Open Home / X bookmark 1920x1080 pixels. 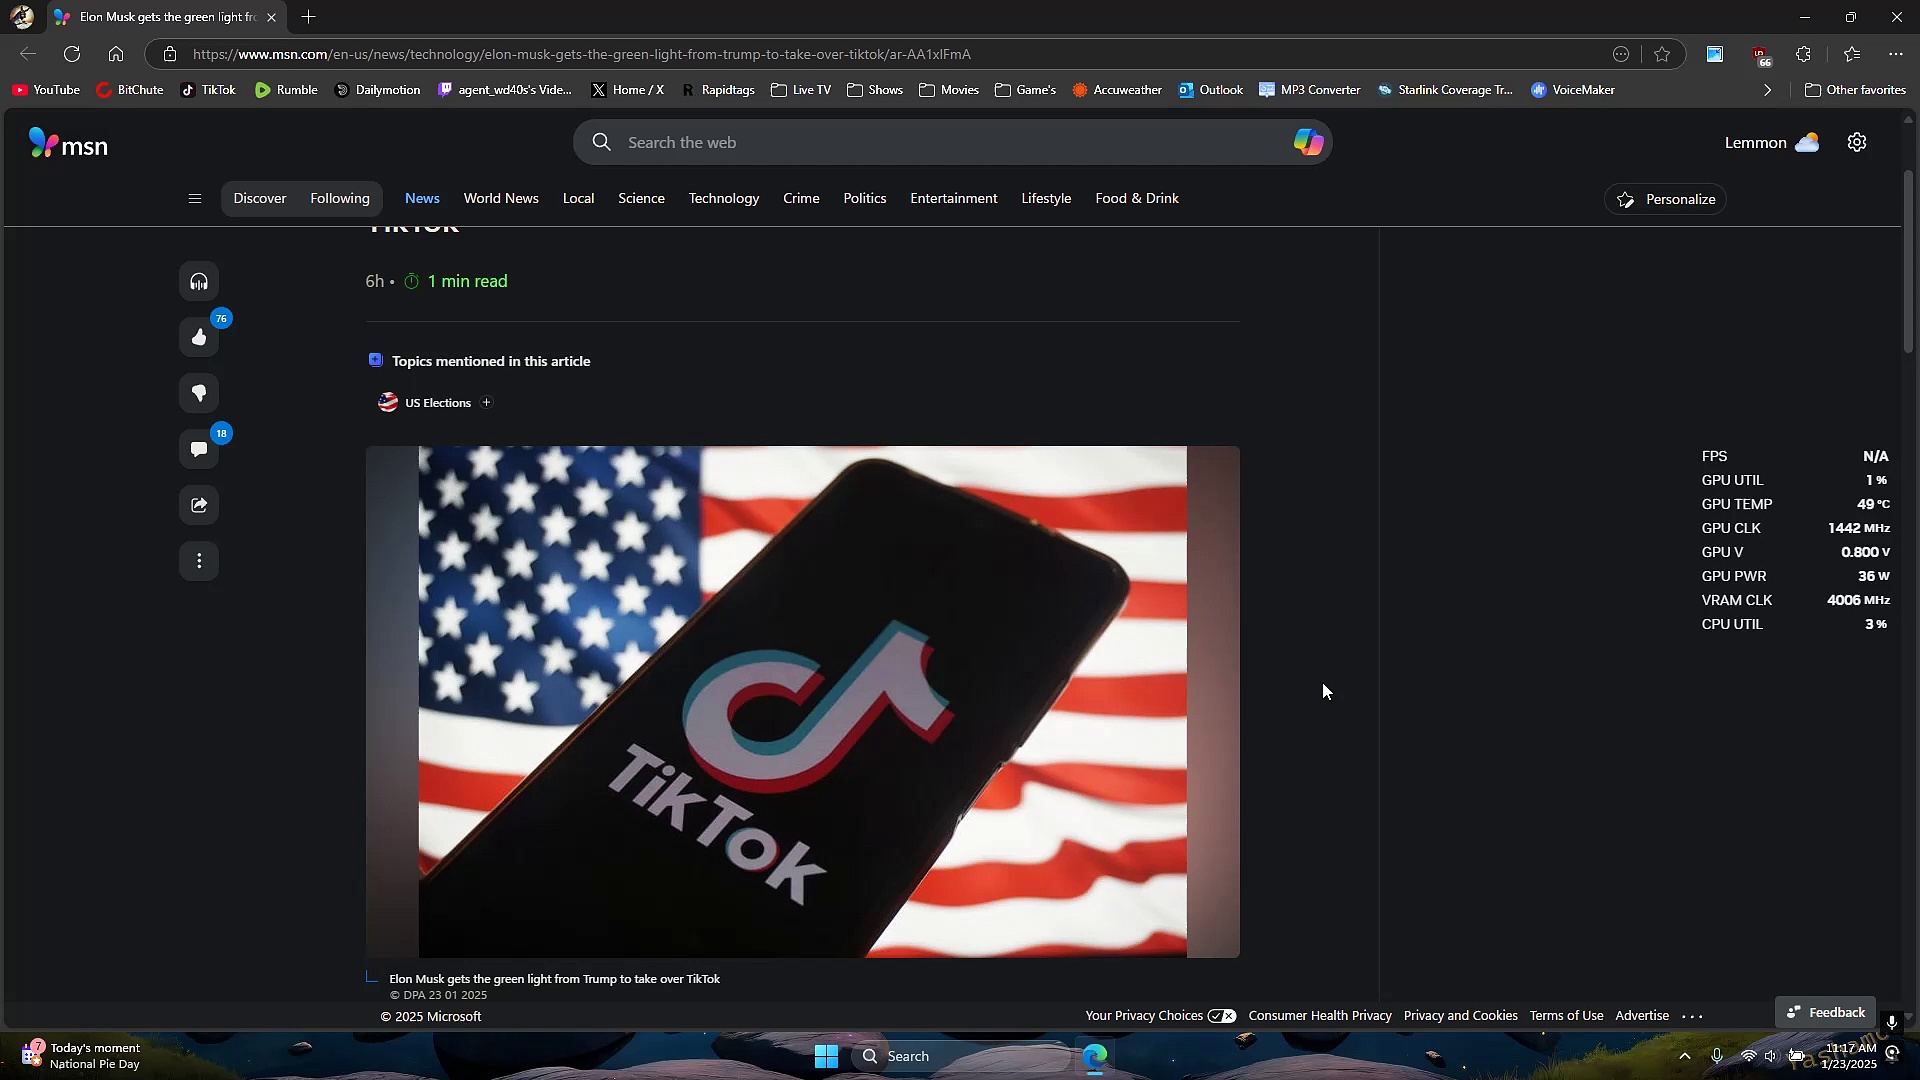pyautogui.click(x=627, y=90)
